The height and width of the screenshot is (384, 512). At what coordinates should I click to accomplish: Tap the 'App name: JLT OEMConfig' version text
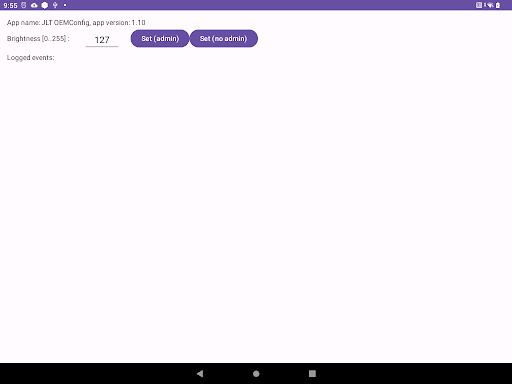pyautogui.click(x=76, y=23)
